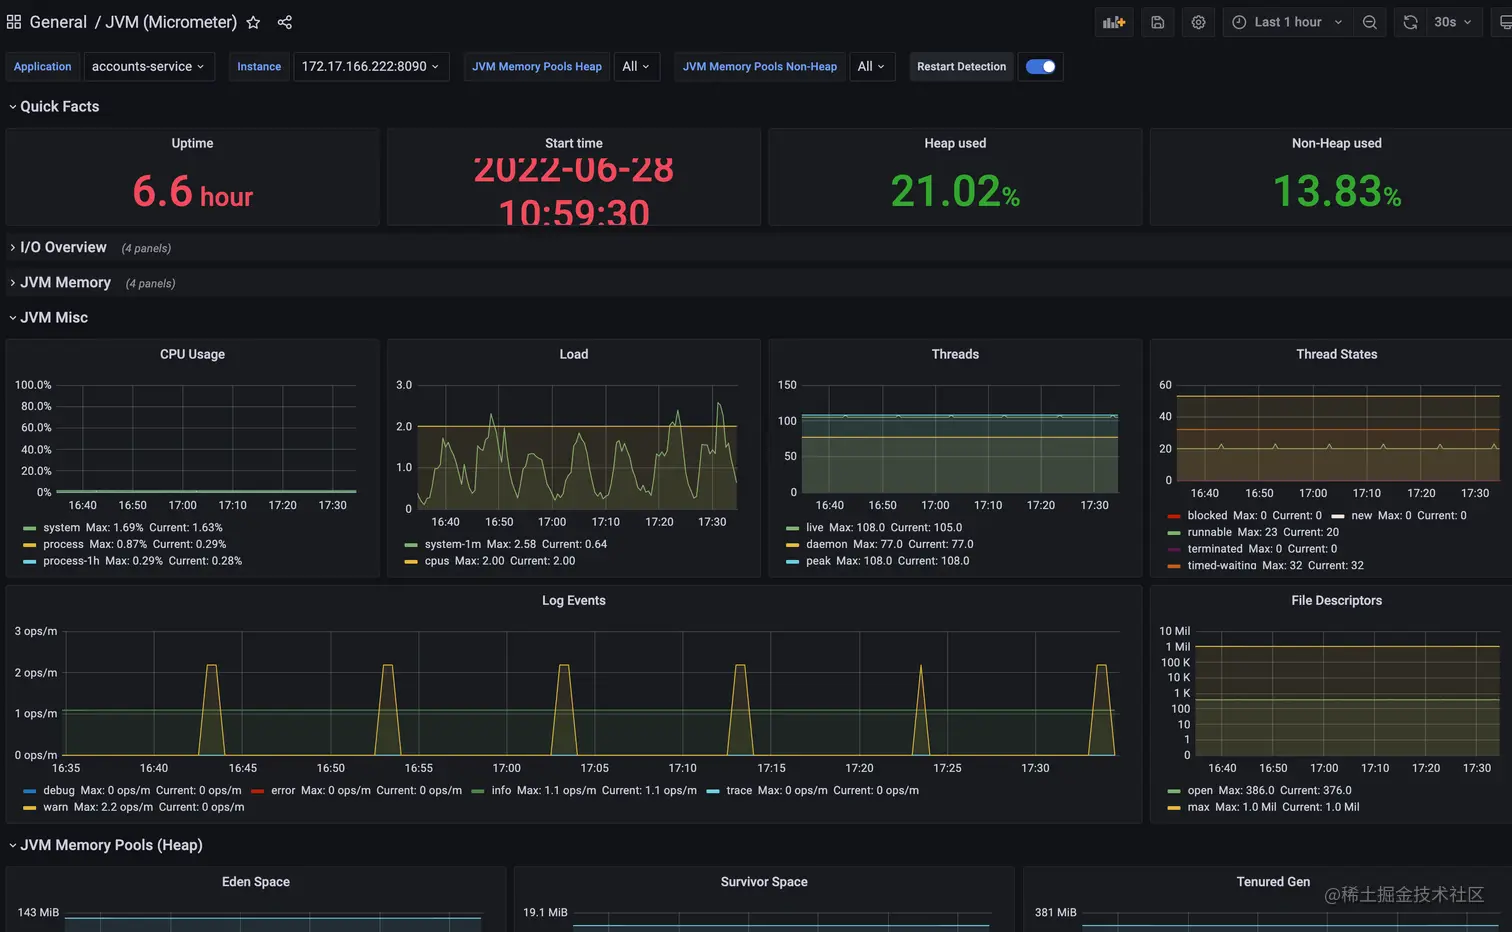This screenshot has width=1512, height=932.
Task: Open the dashboards grid icon
Action: pos(14,22)
